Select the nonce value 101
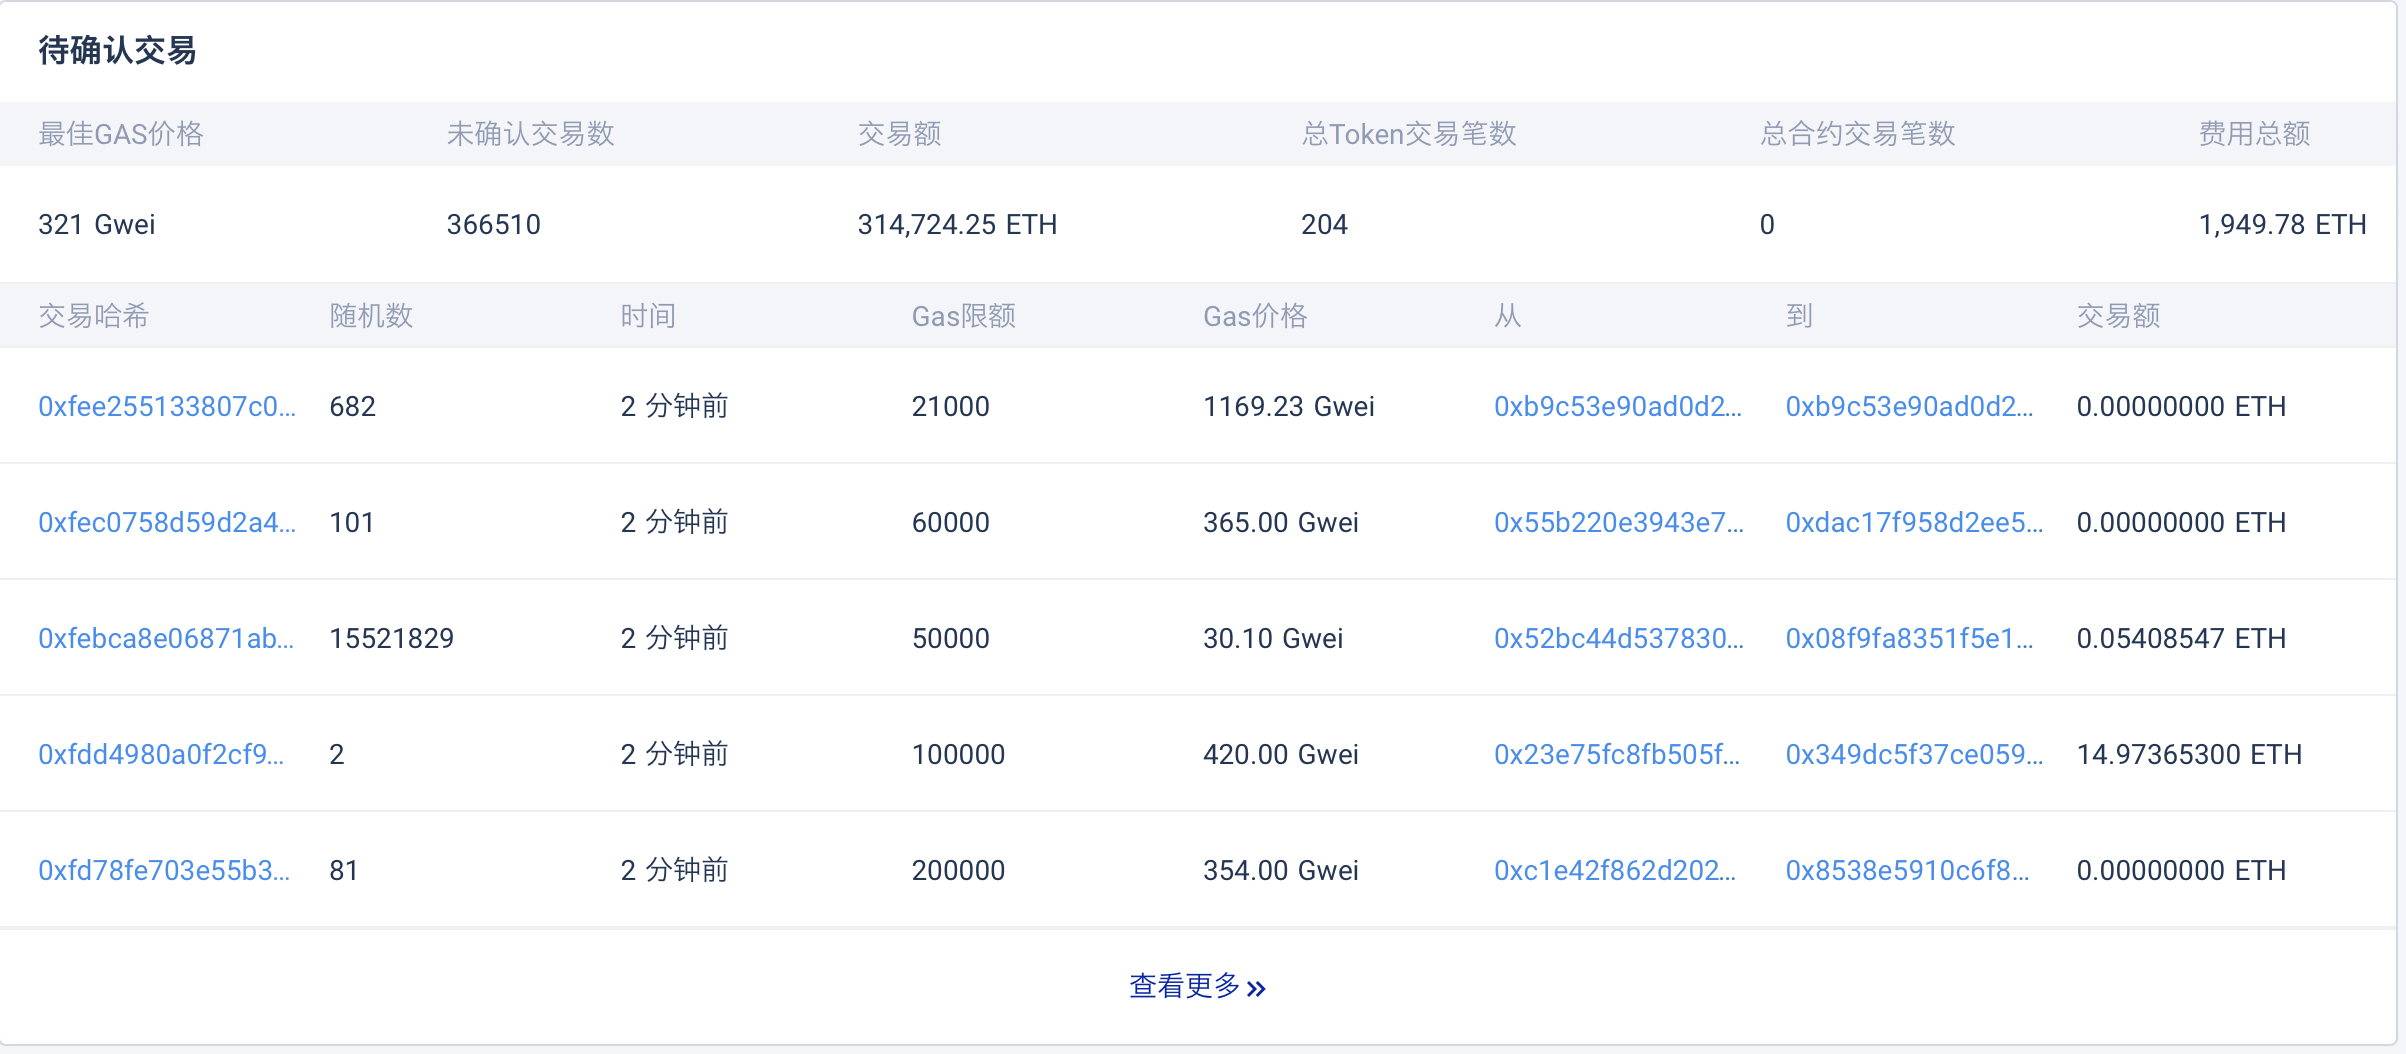 point(352,522)
